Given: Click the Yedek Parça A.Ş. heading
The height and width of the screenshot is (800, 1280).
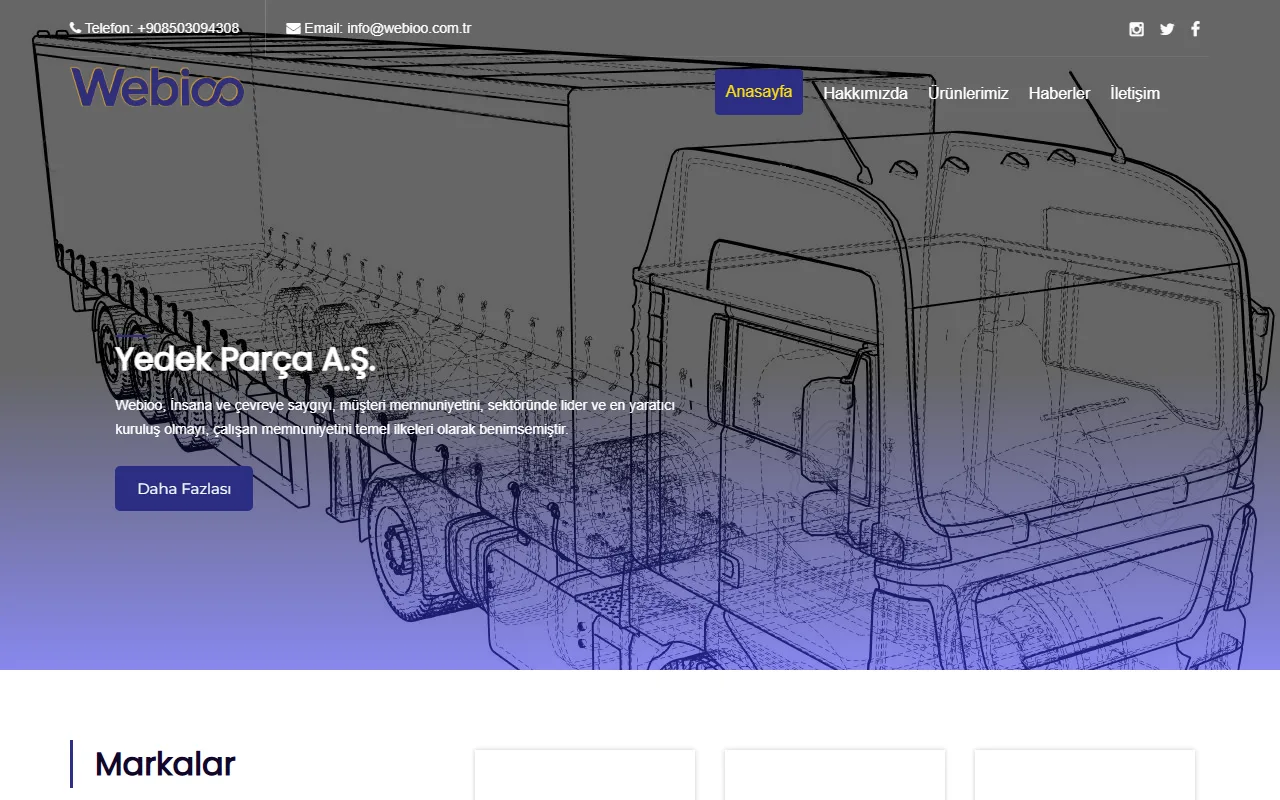Looking at the screenshot, I should (245, 359).
